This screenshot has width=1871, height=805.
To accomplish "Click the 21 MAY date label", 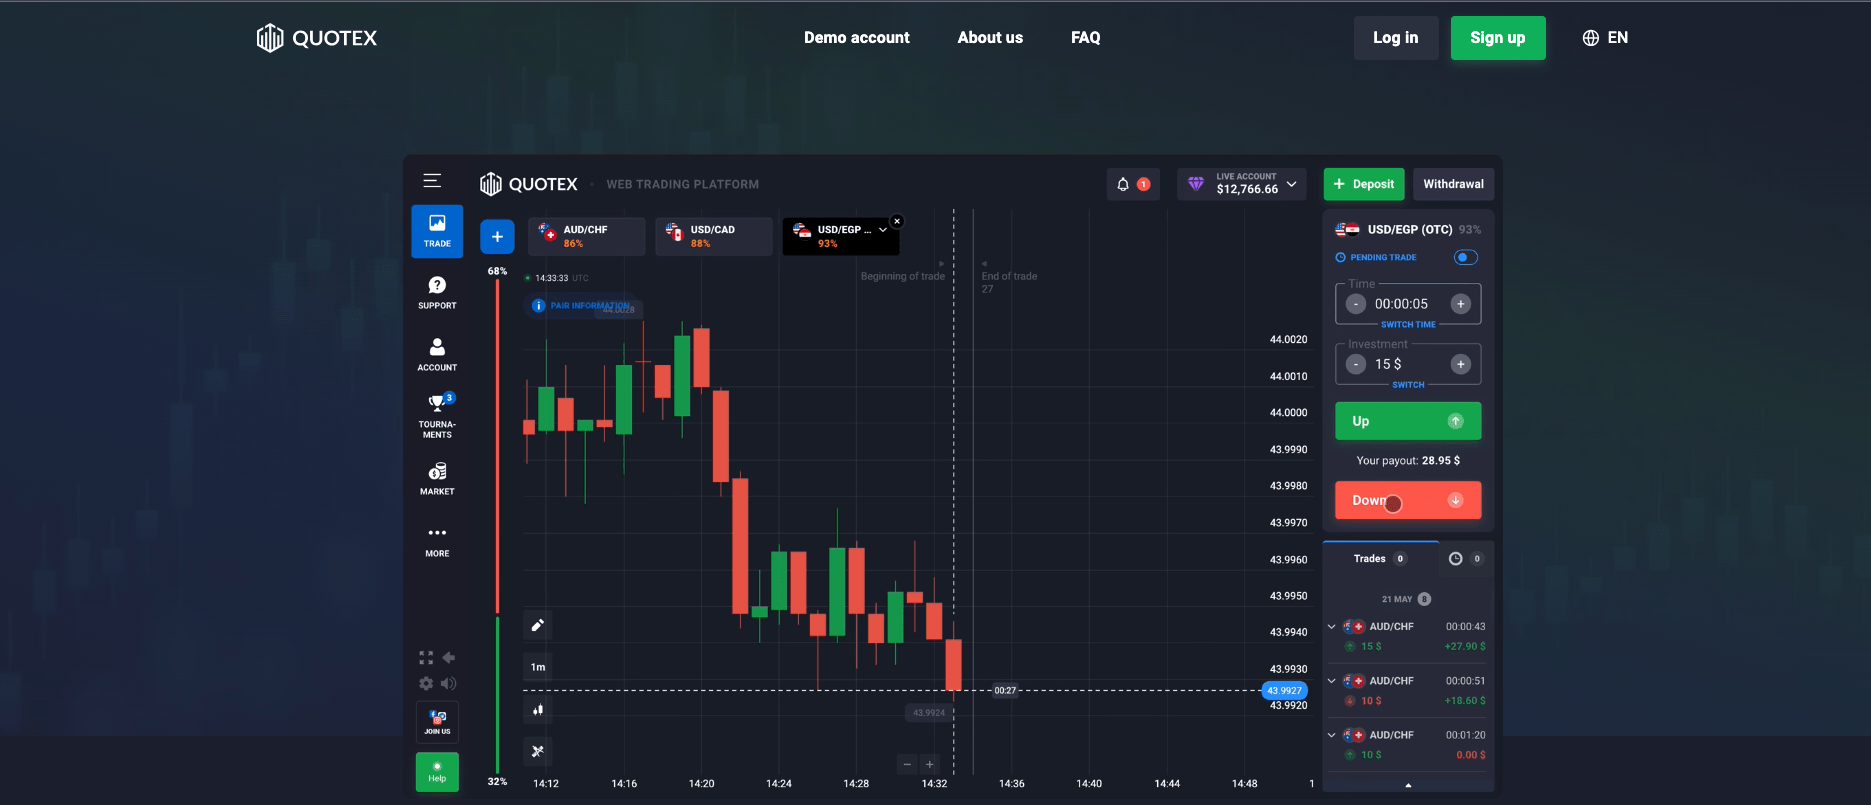I will [x=1397, y=599].
